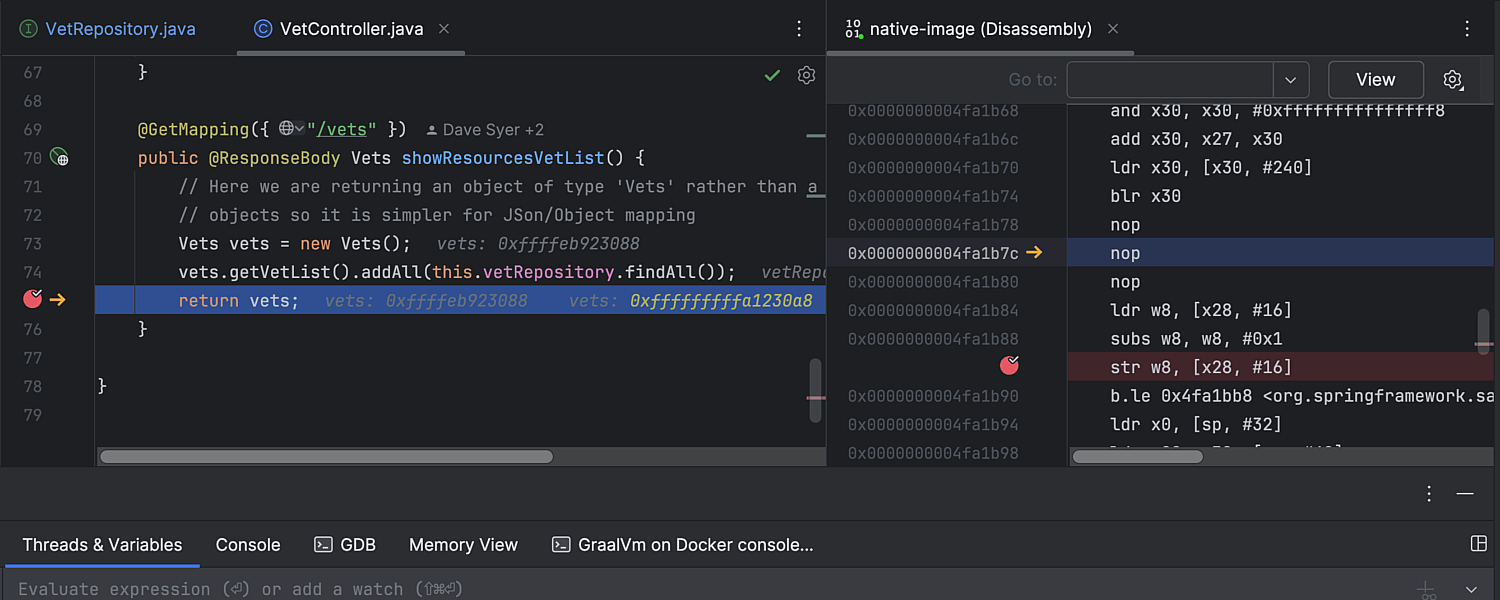Open the GDB console icon tab

[322, 545]
